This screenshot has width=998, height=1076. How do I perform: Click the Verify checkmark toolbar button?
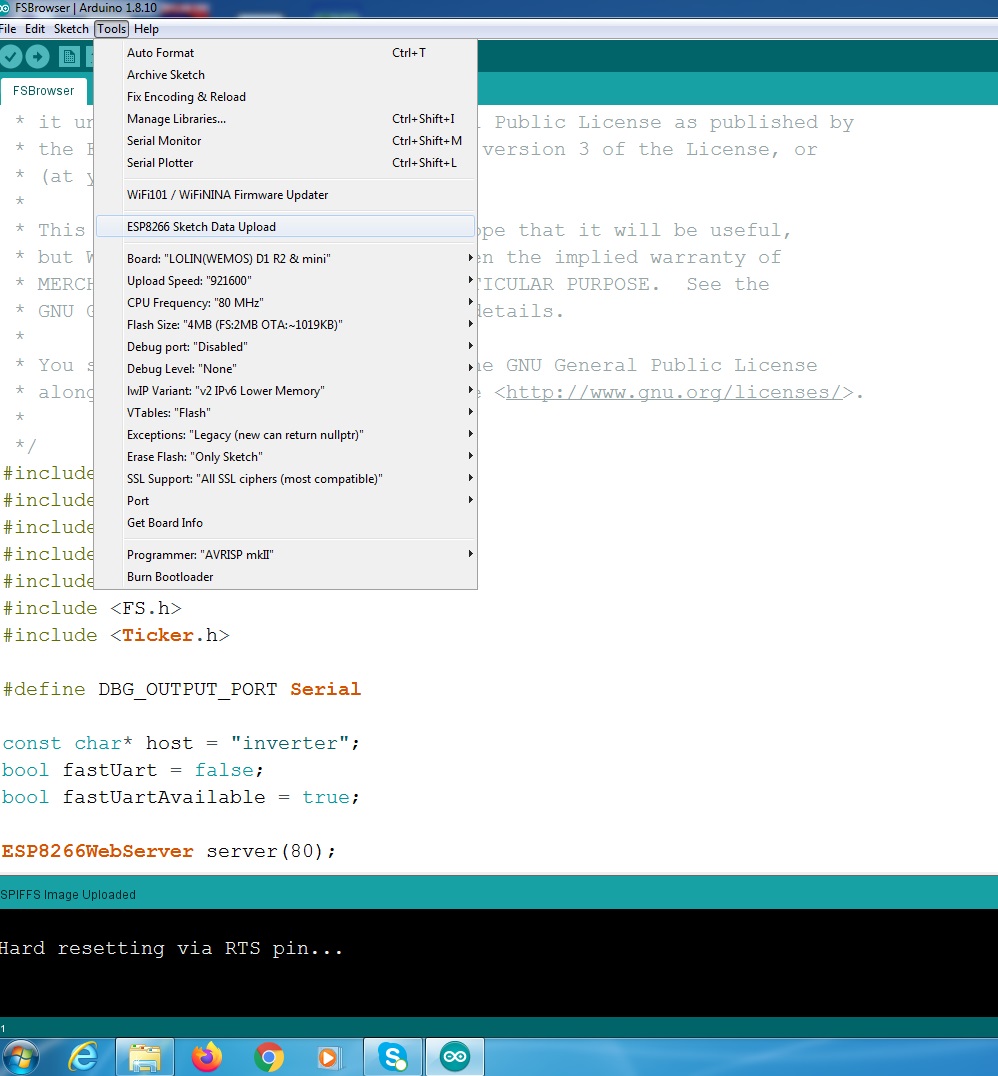point(12,57)
